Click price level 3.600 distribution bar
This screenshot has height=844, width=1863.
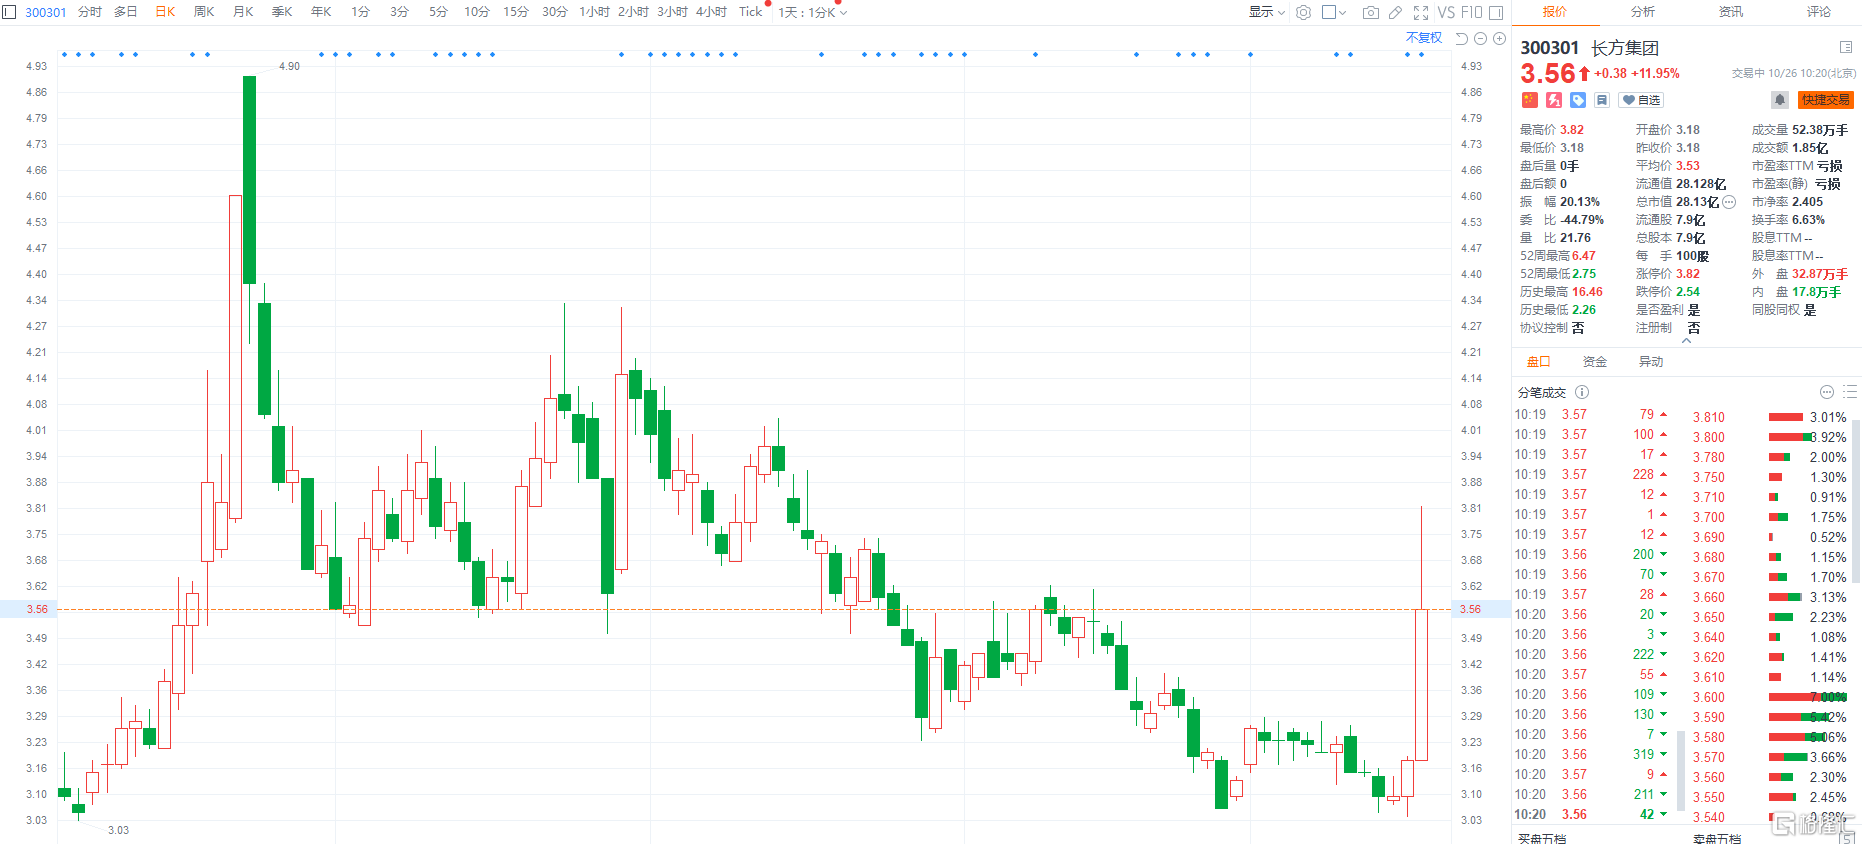click(x=1808, y=697)
